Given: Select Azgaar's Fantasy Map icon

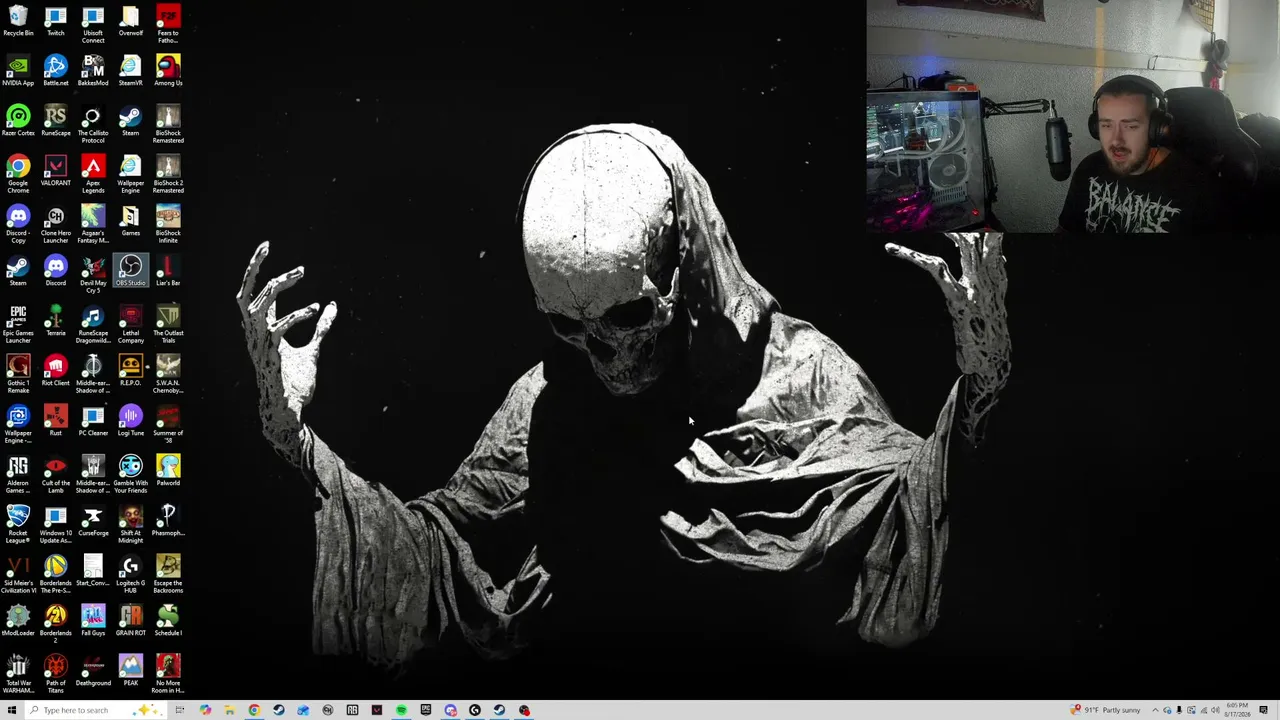Looking at the screenshot, I should [x=93, y=225].
